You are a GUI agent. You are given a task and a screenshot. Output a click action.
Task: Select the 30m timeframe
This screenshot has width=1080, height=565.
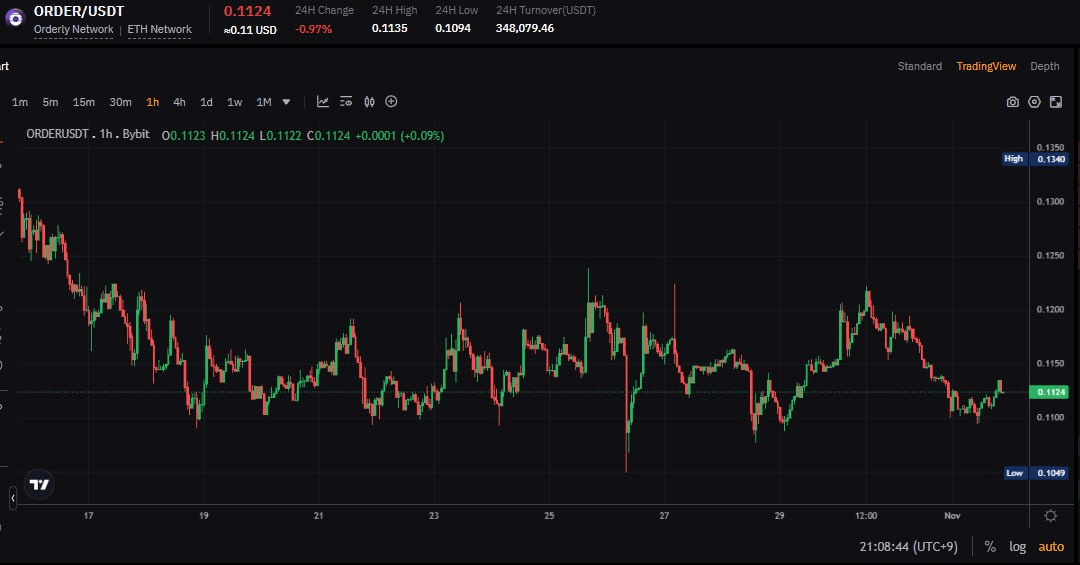121,102
